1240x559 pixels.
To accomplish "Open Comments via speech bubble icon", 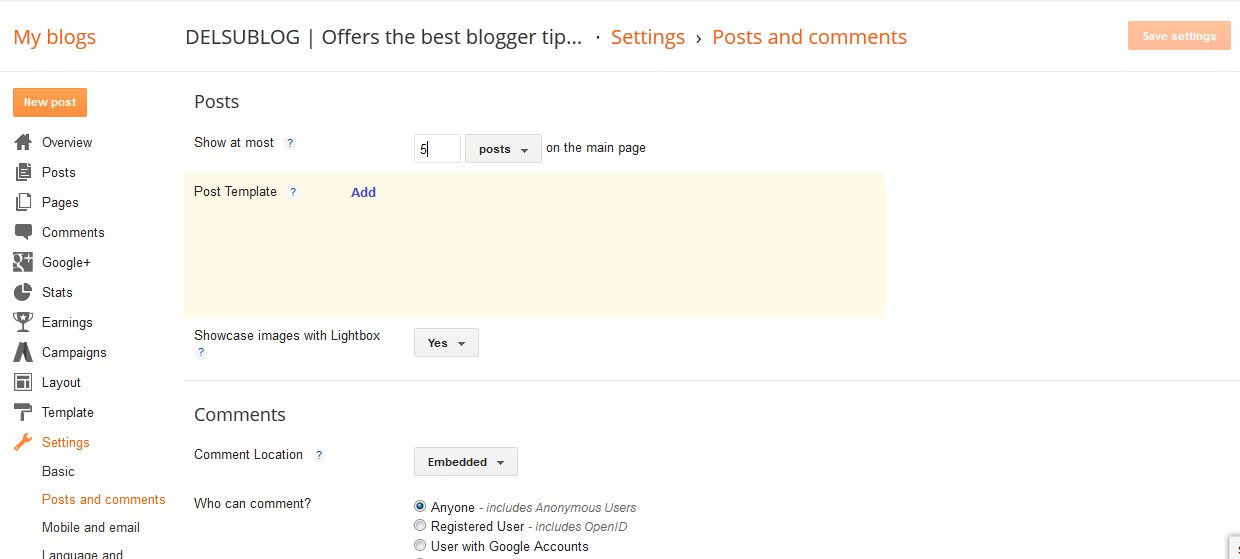I will pyautogui.click(x=23, y=232).
